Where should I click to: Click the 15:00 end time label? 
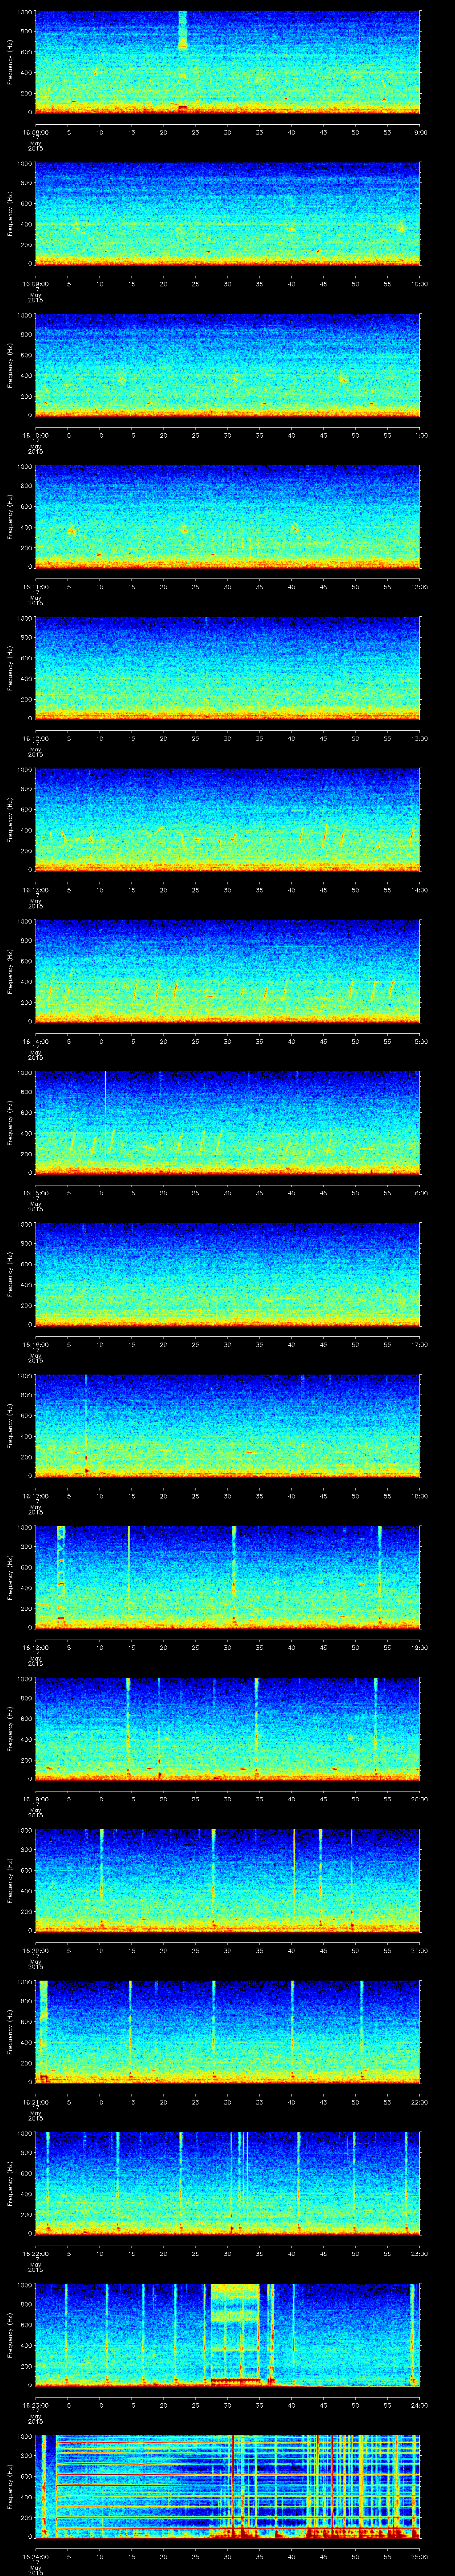419,1042
